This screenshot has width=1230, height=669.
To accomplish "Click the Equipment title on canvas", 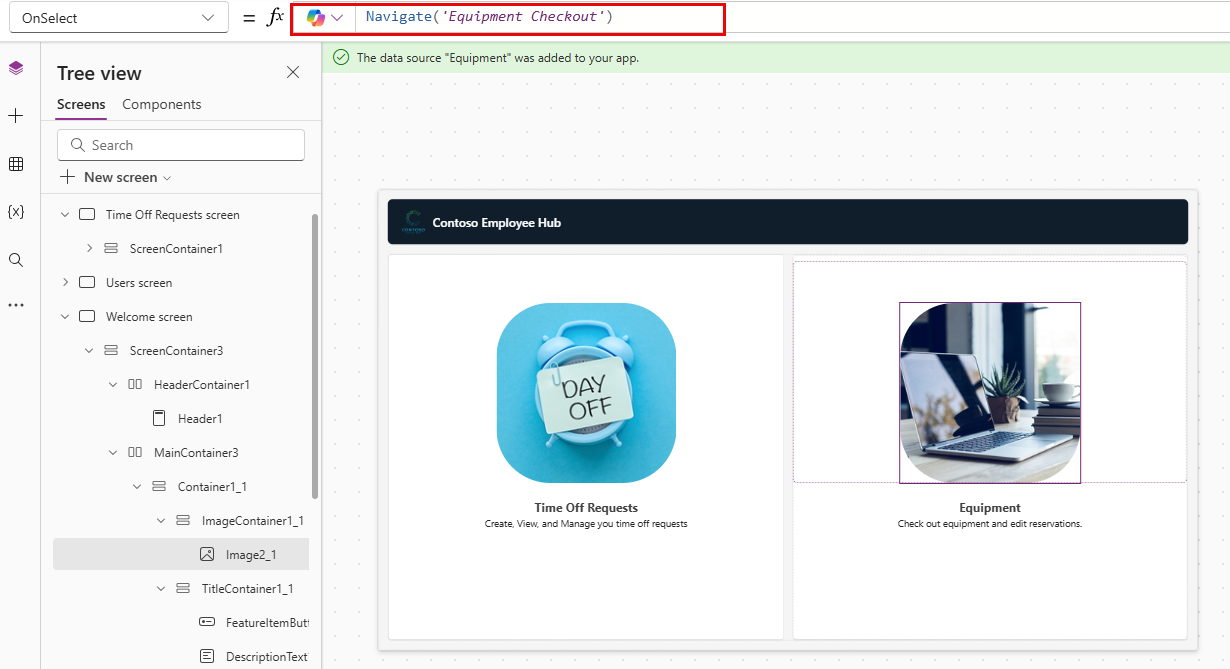I will click(990, 508).
